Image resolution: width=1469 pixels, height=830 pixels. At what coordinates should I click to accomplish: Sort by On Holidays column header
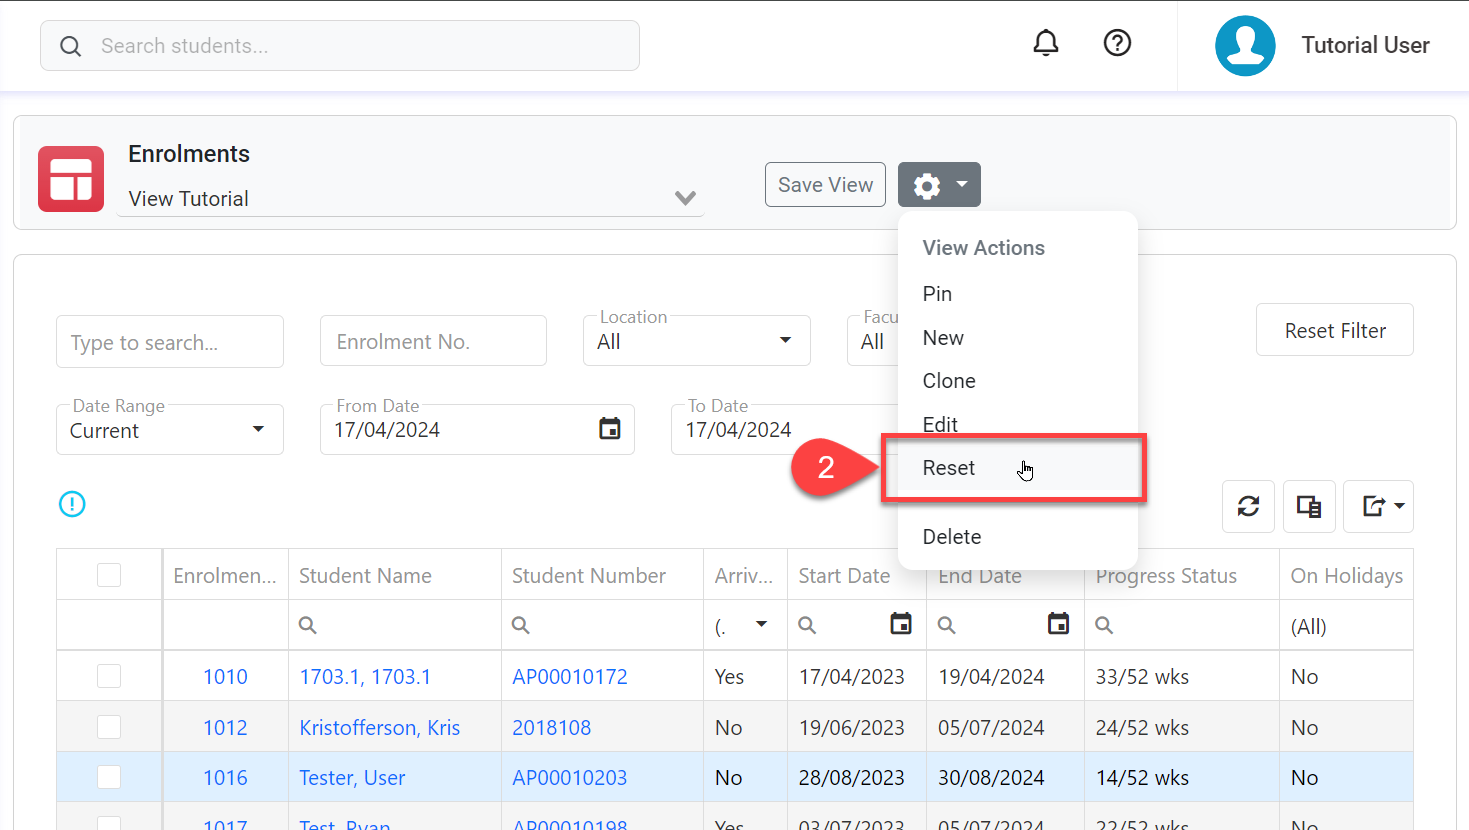point(1346,575)
